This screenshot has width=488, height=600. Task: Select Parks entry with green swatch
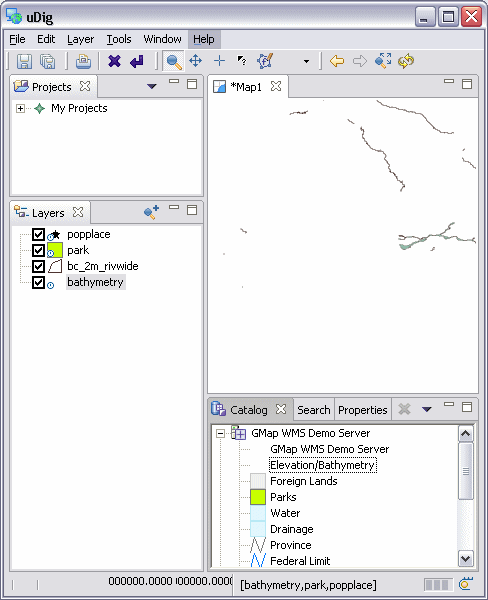(283, 497)
